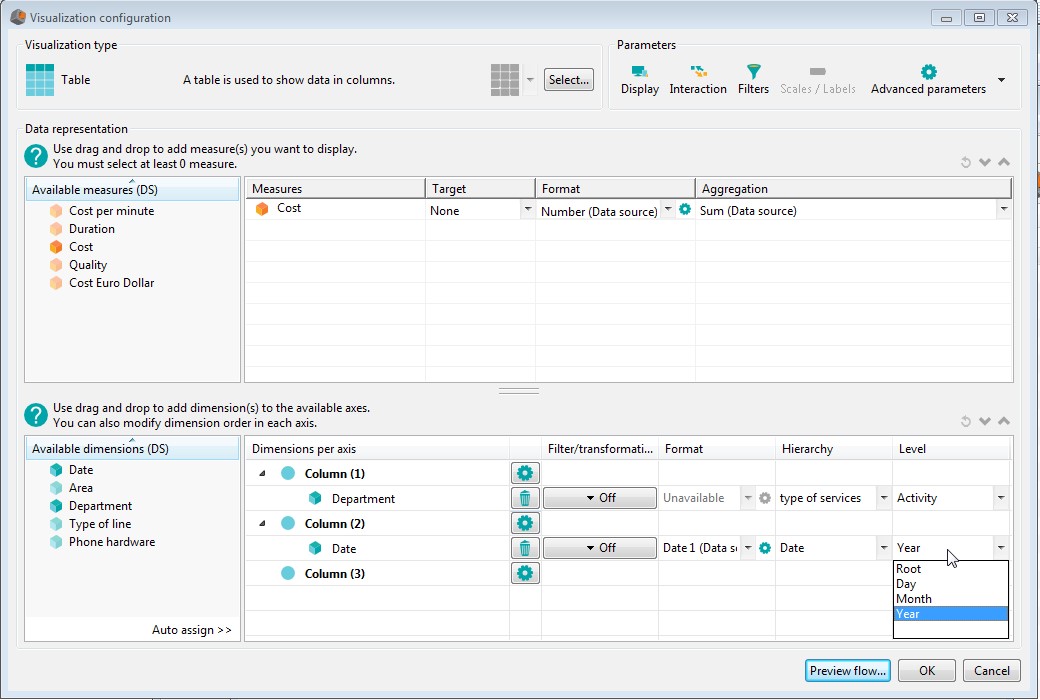This screenshot has width=1040, height=700.
Task: Click Auto assign >> link
Action: [192, 630]
